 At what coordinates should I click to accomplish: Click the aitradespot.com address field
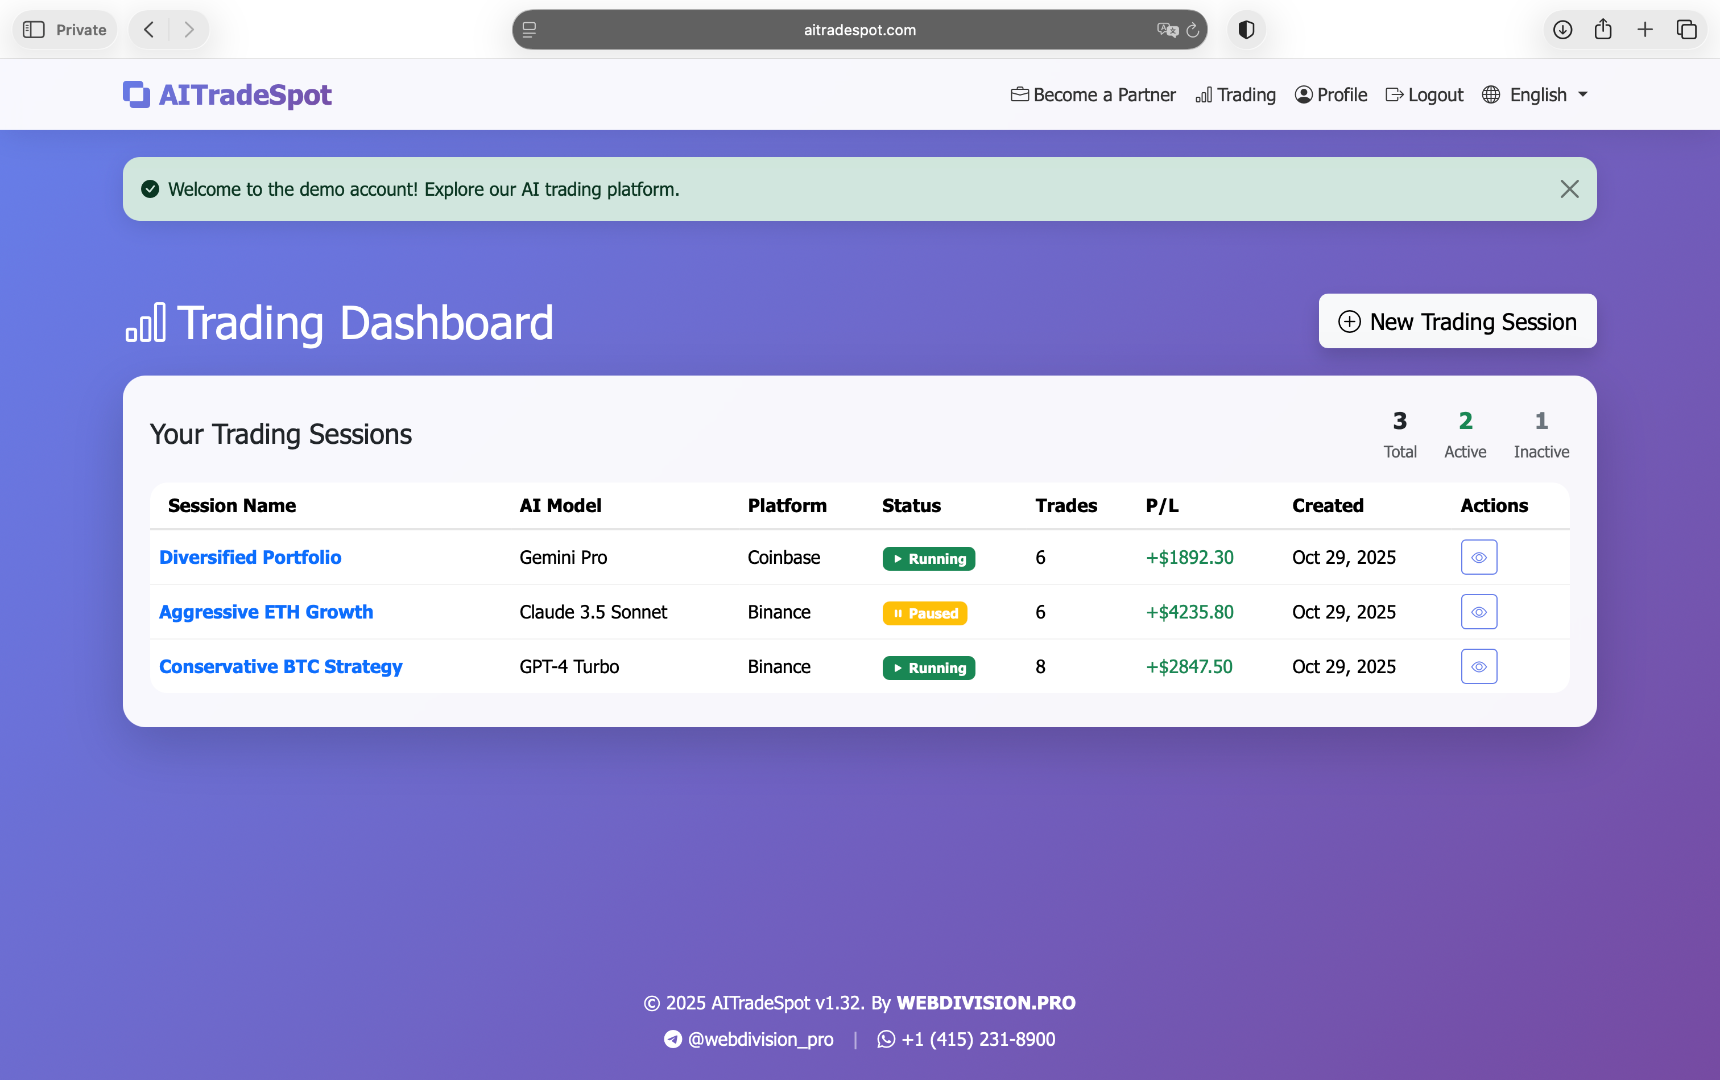tap(859, 30)
